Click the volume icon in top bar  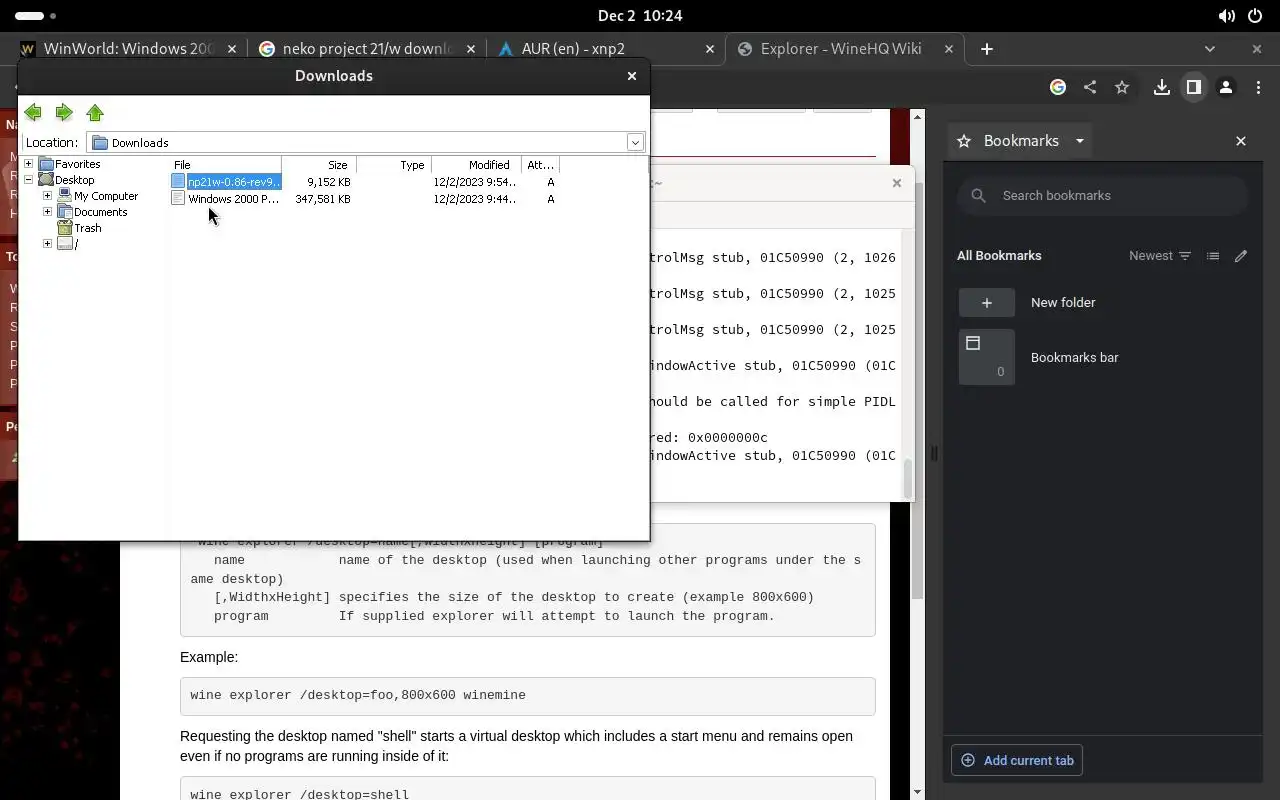pyautogui.click(x=1226, y=16)
